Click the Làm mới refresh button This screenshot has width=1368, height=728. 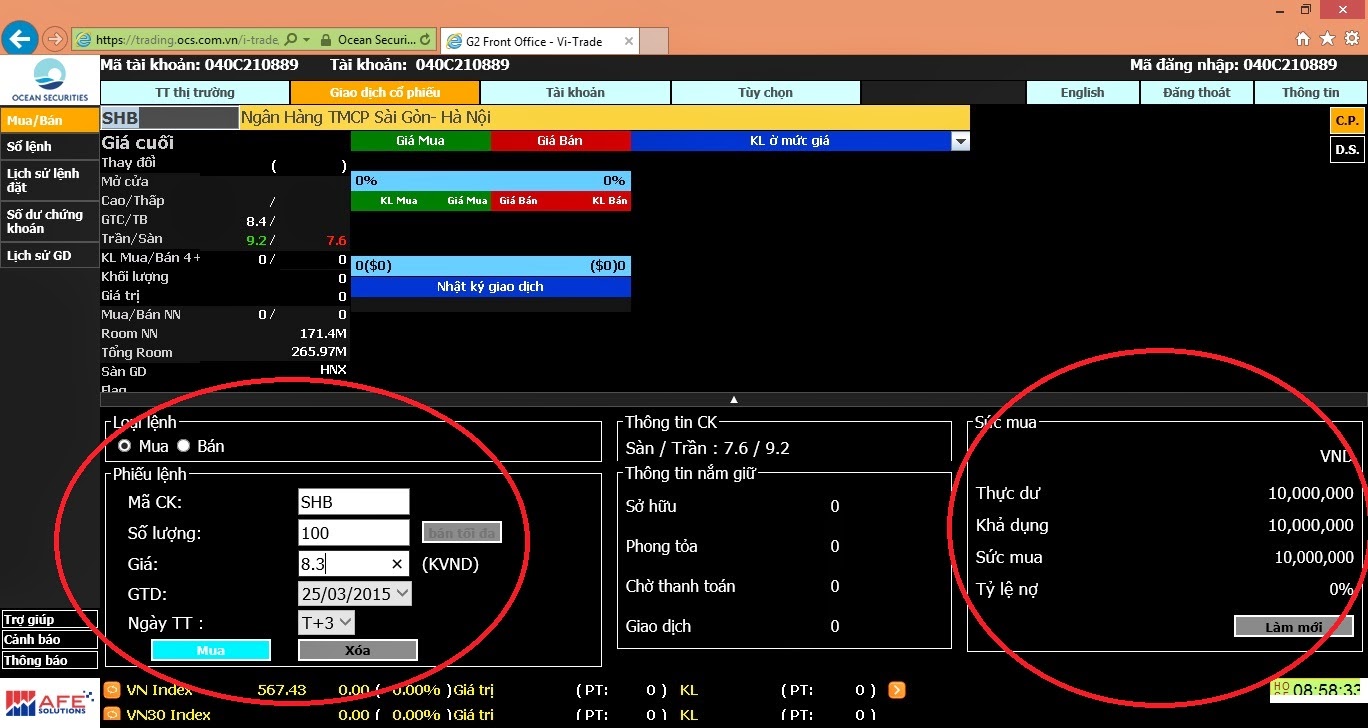(x=1293, y=627)
